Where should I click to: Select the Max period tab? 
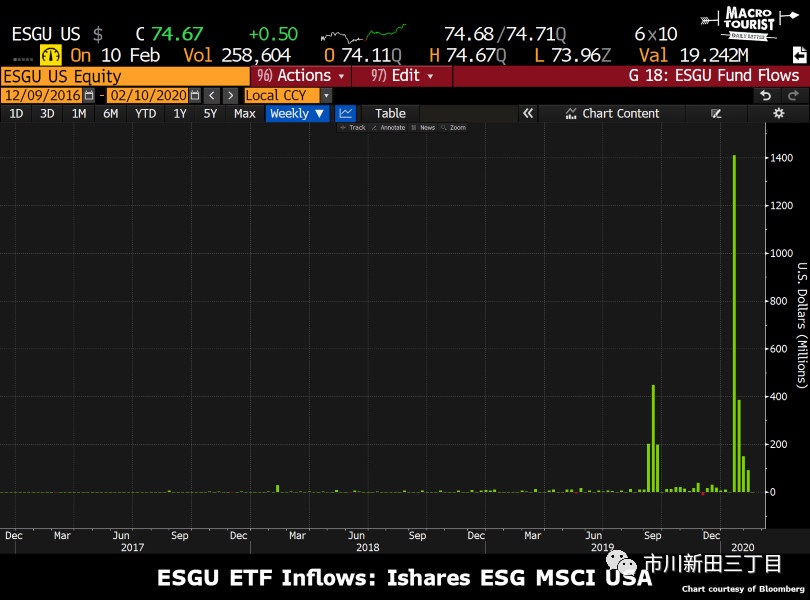coord(244,114)
